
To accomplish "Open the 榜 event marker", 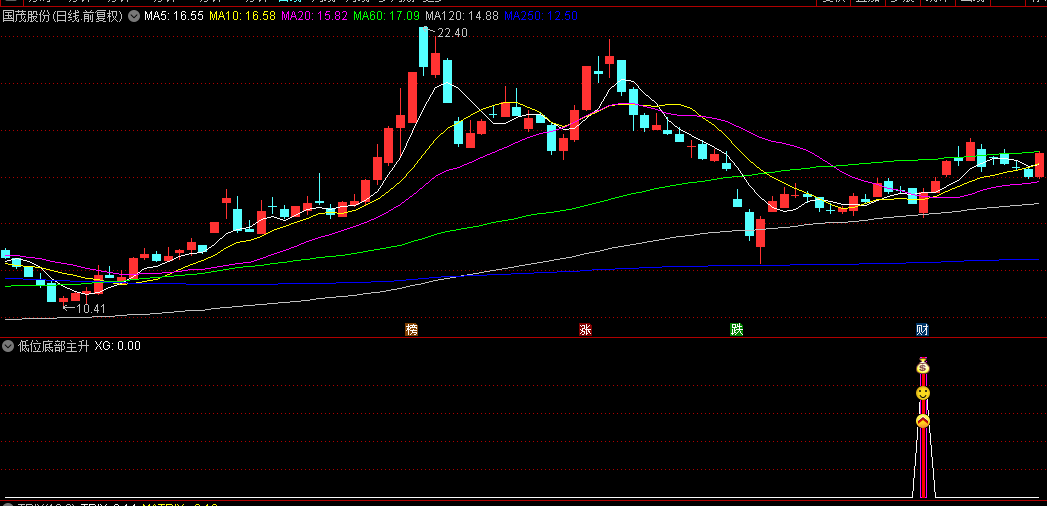I will (x=412, y=330).
